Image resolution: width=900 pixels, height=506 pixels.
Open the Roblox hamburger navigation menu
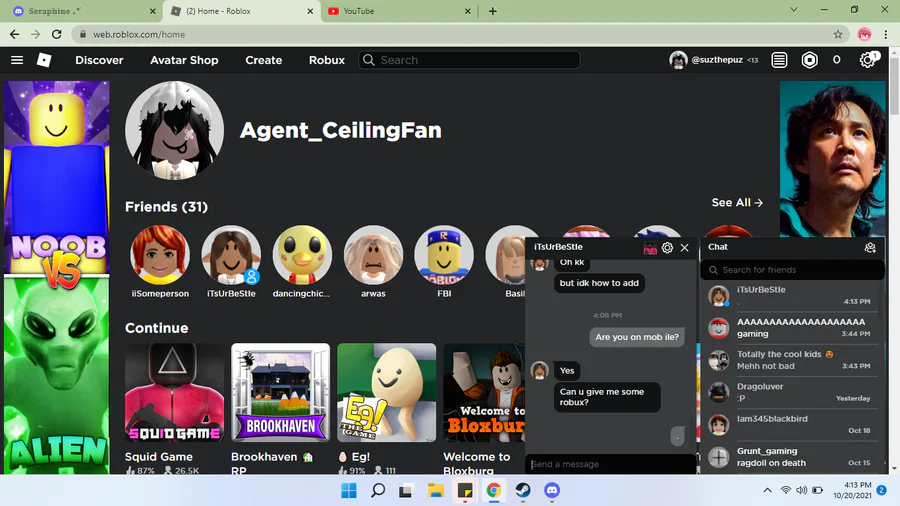pos(17,60)
